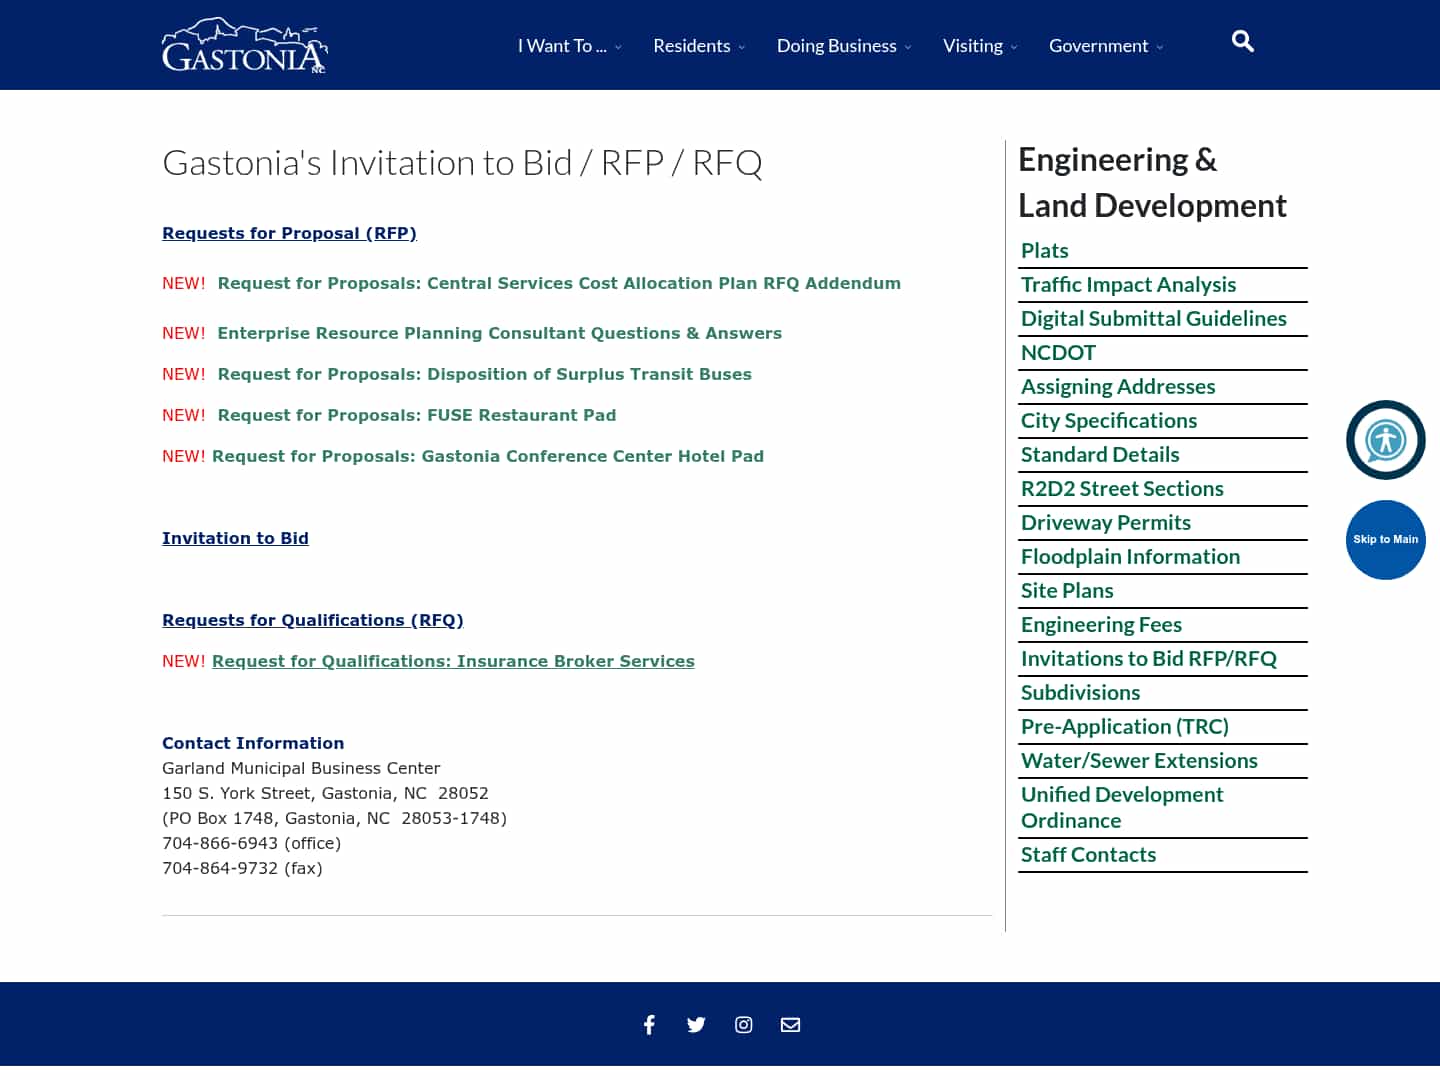Open Request for Proposals: FUSE Restaurant Pad

pyautogui.click(x=417, y=415)
